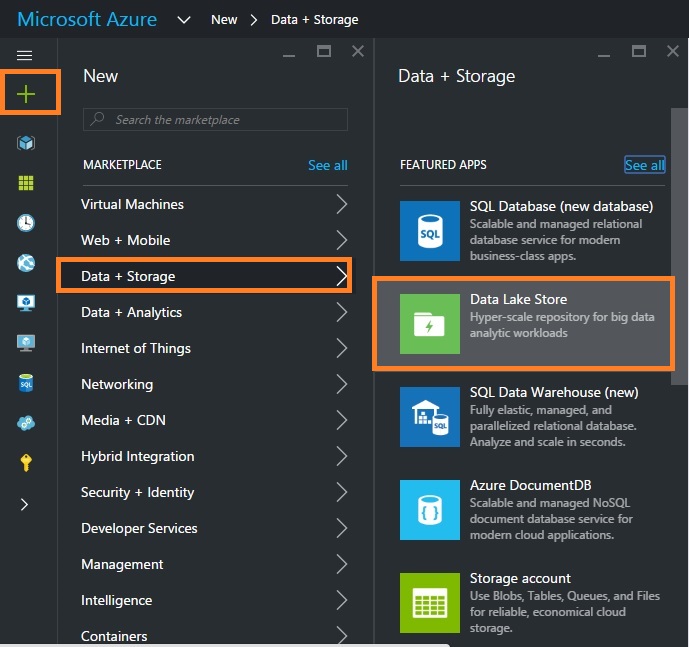The height and width of the screenshot is (647, 689).
Task: Open the green grid All resources icon
Action: coord(26,183)
